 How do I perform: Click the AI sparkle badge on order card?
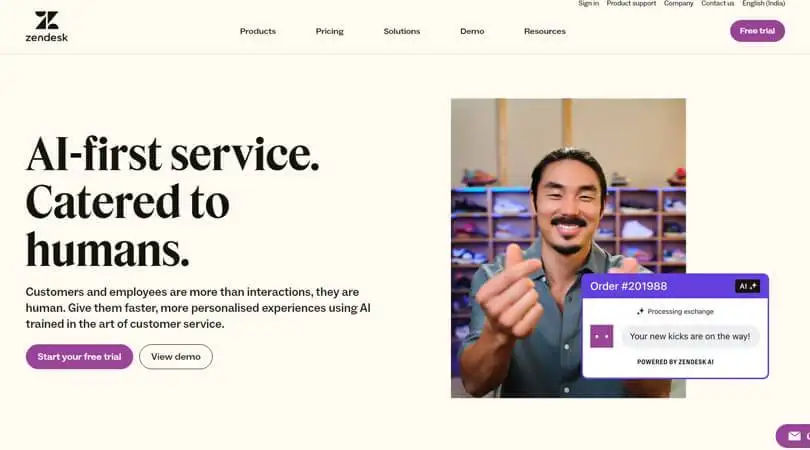(x=747, y=286)
